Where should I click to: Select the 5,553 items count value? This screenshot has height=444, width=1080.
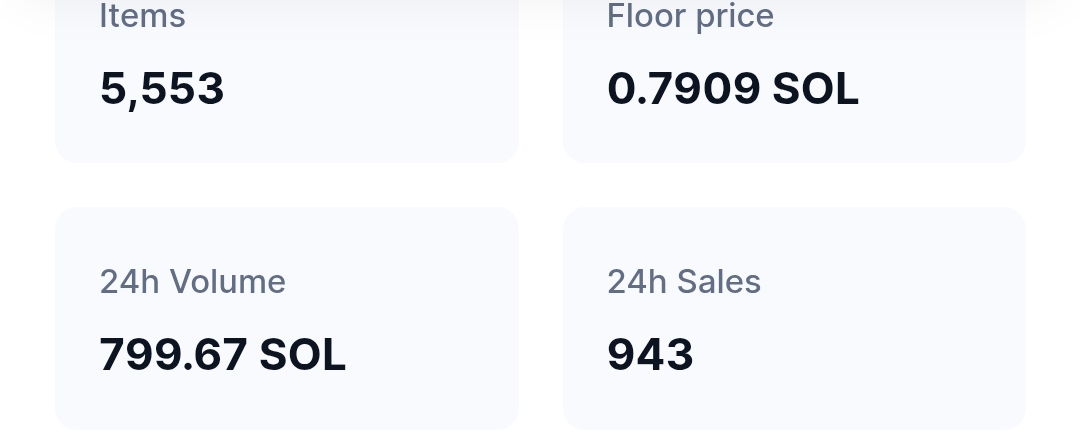pyautogui.click(x=162, y=89)
